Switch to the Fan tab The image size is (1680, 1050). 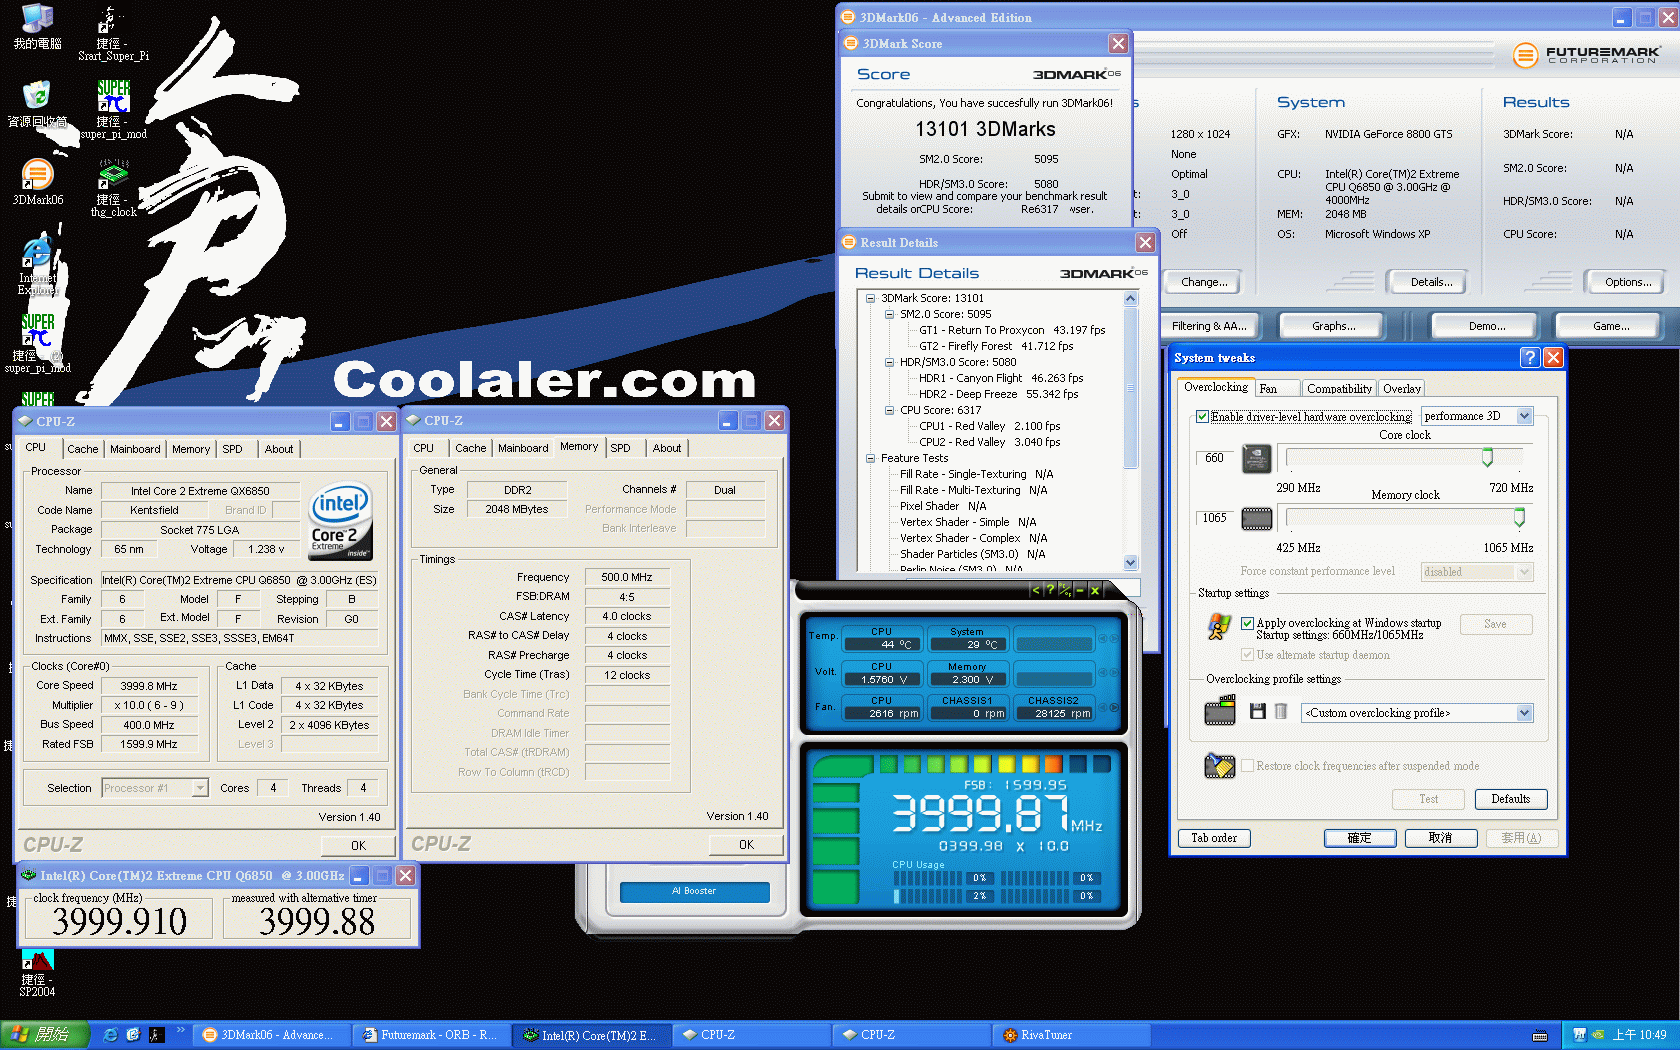click(x=1276, y=388)
